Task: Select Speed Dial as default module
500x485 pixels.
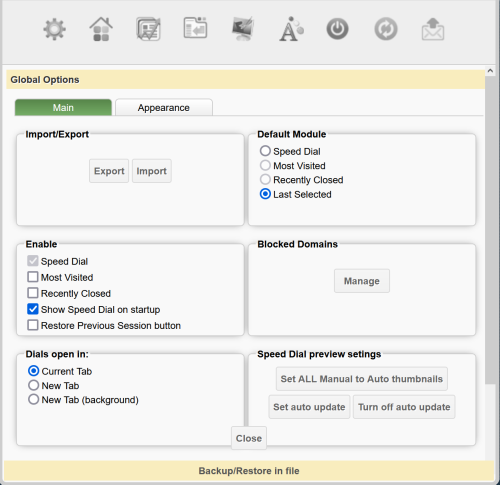Action: tap(265, 151)
